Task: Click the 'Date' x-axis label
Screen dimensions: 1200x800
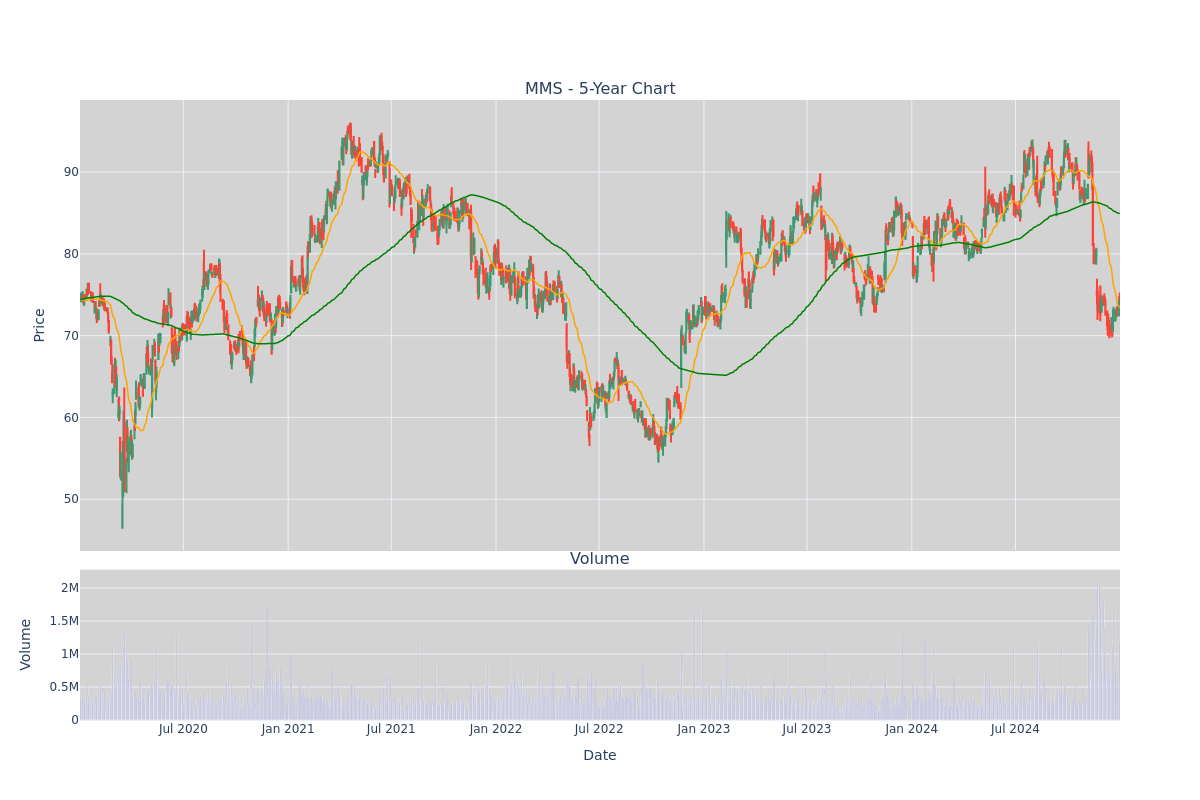Action: [600, 756]
